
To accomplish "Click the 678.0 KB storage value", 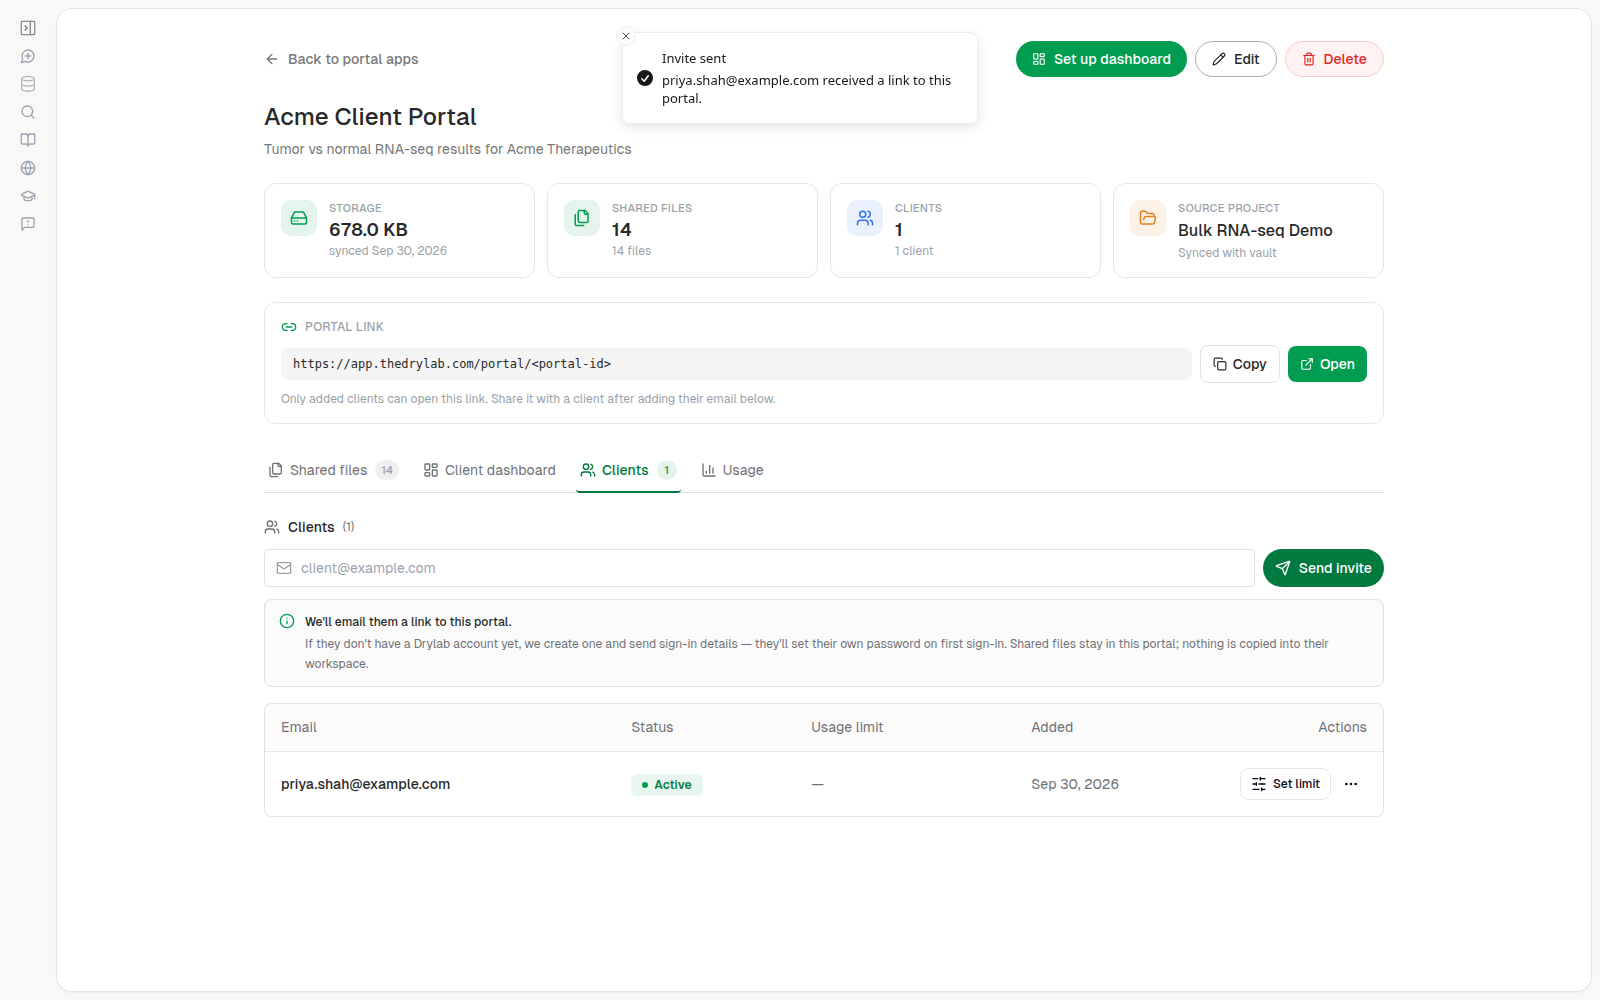I will (x=368, y=230).
